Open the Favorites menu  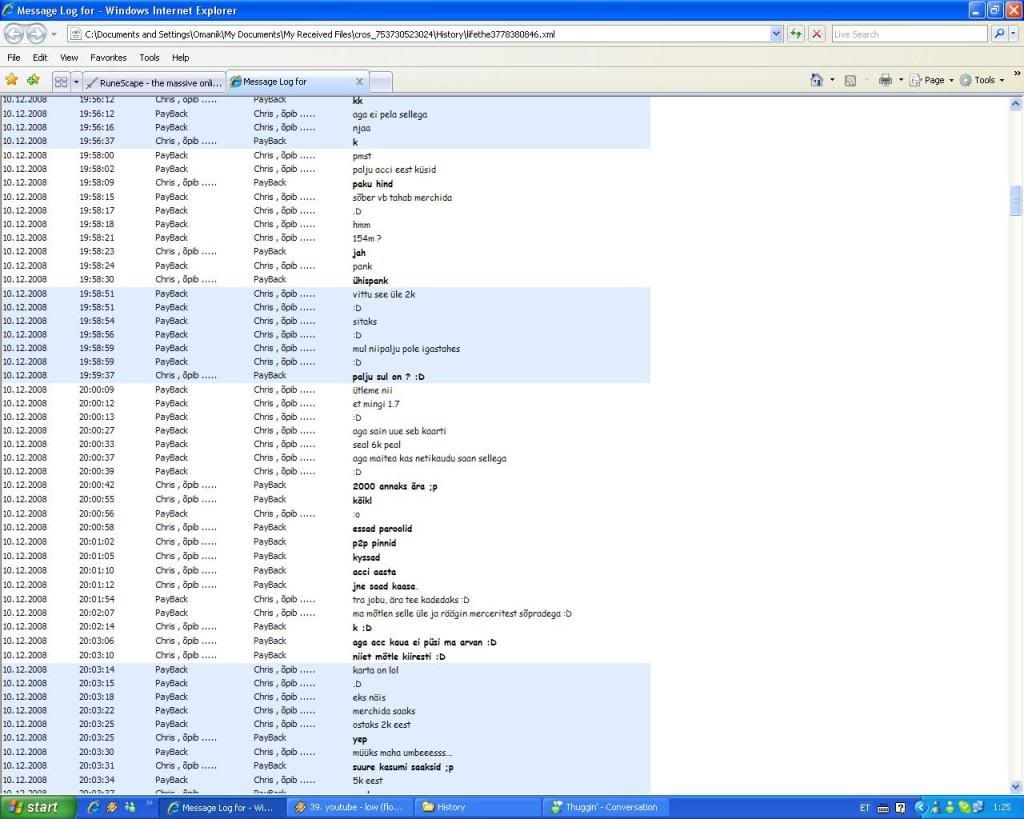[108, 58]
